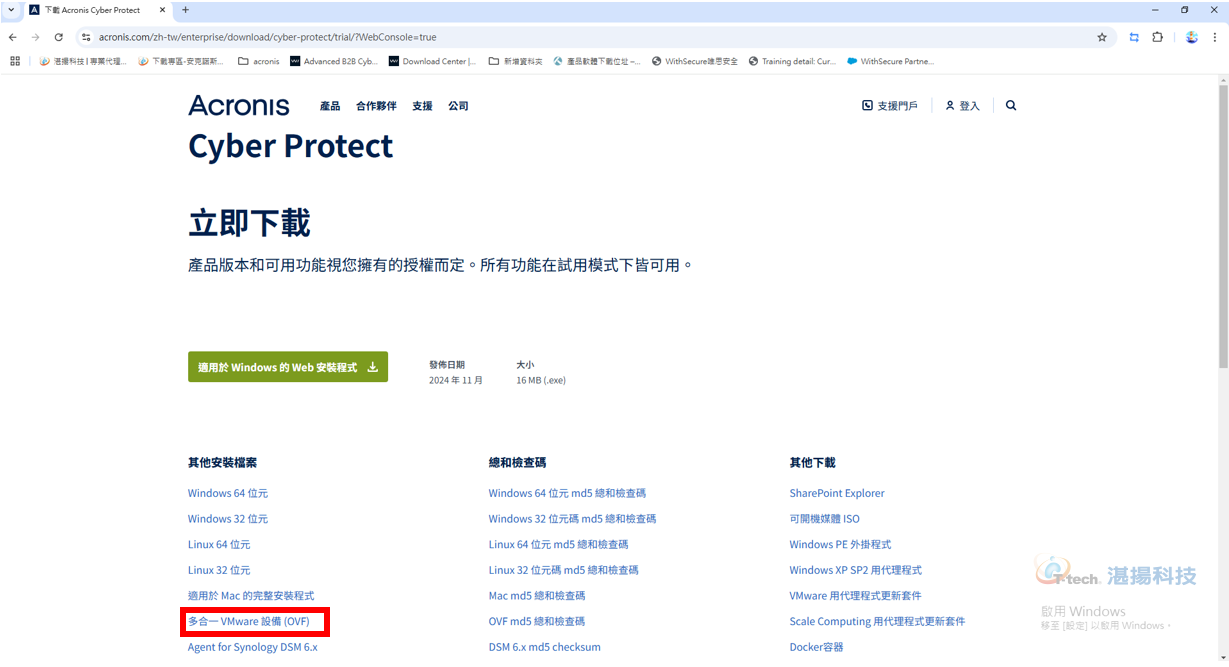Image resolution: width=1229 pixels, height=667 pixels.
Task: Click the 登入 sign-in link
Action: [x=963, y=106]
